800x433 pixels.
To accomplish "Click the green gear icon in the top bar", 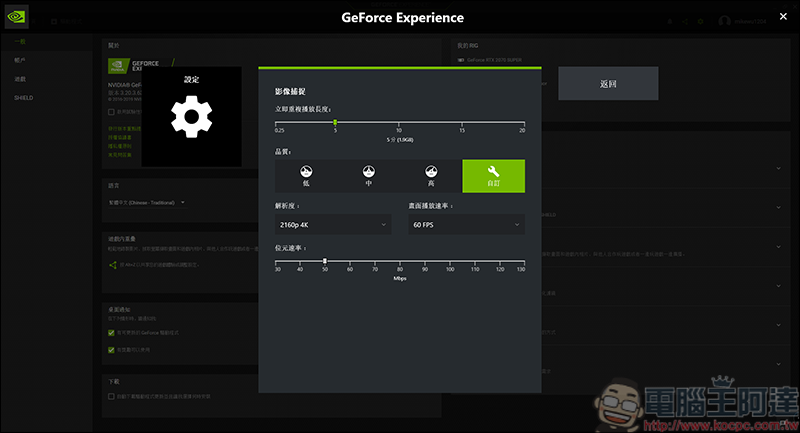I will coord(701,21).
